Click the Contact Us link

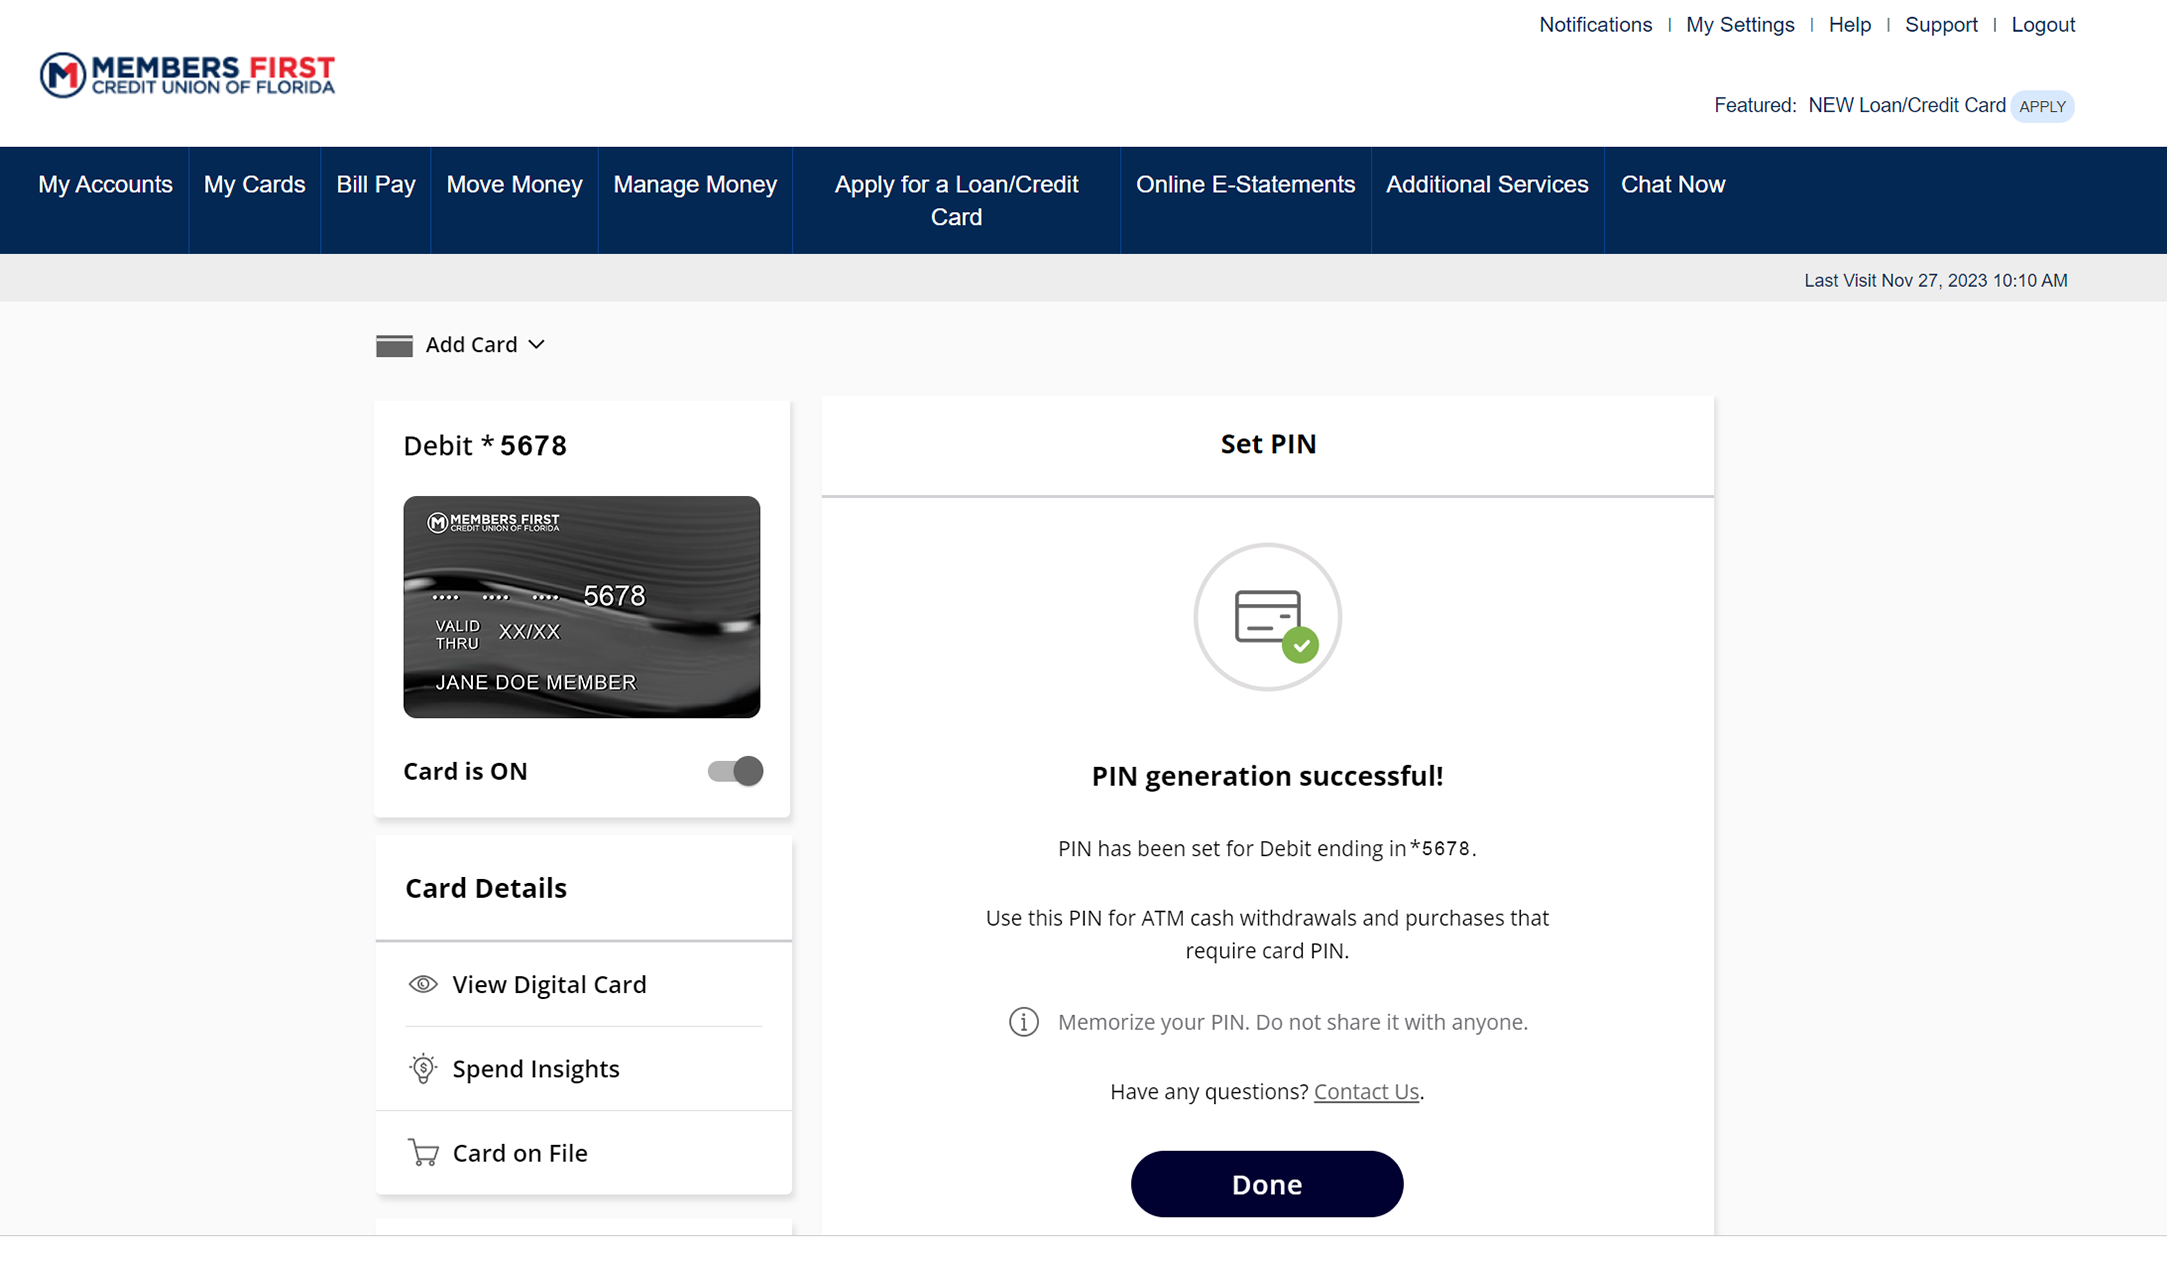(x=1365, y=1092)
